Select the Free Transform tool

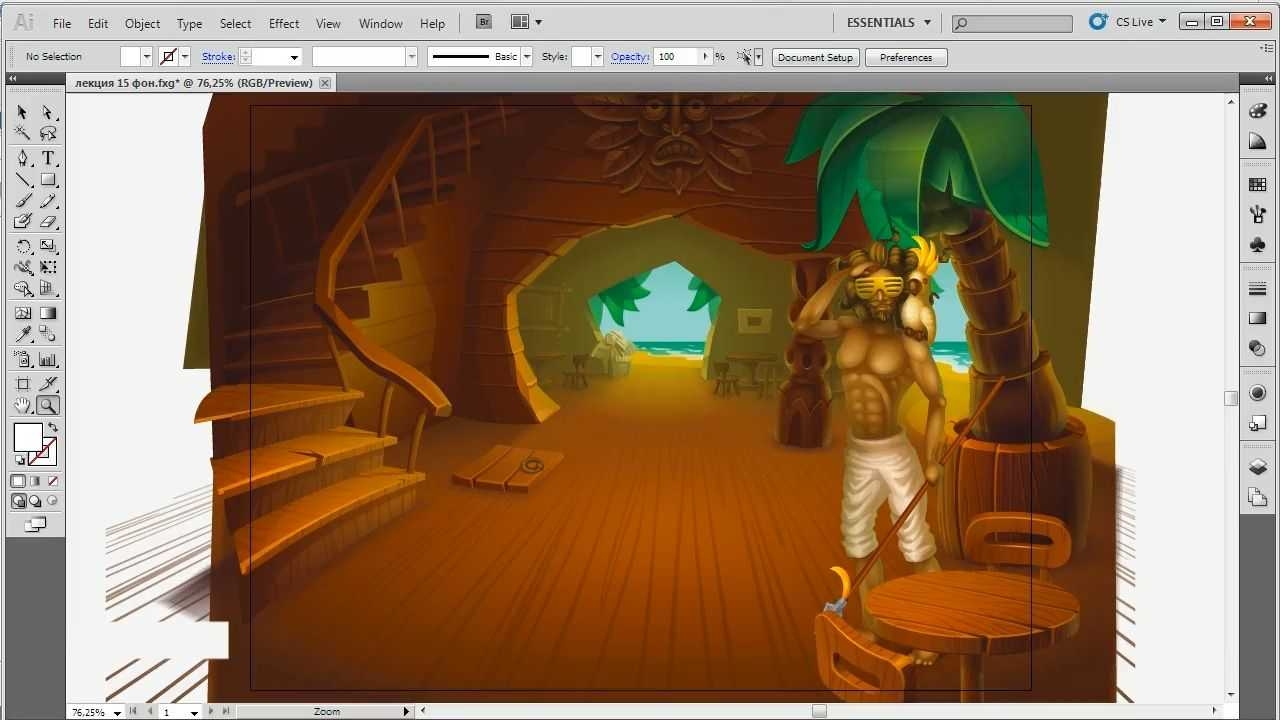click(x=47, y=268)
